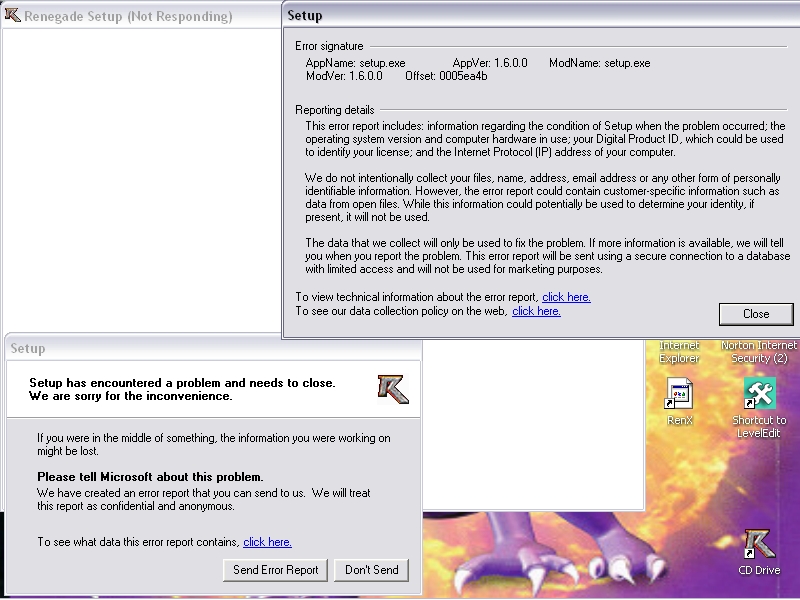This screenshot has width=800, height=600.
Task: Choose Don't Send for the error report
Action: click(x=371, y=570)
